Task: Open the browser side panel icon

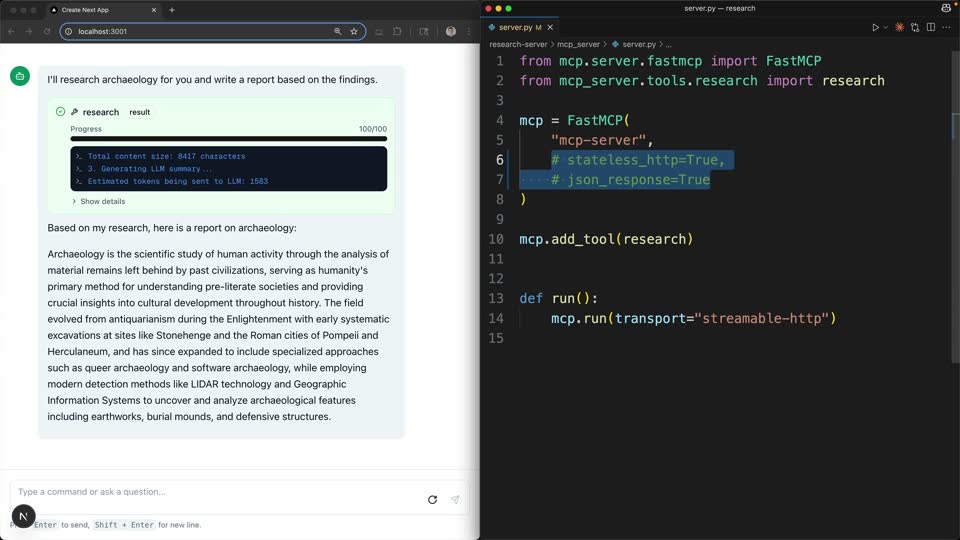Action: (424, 31)
